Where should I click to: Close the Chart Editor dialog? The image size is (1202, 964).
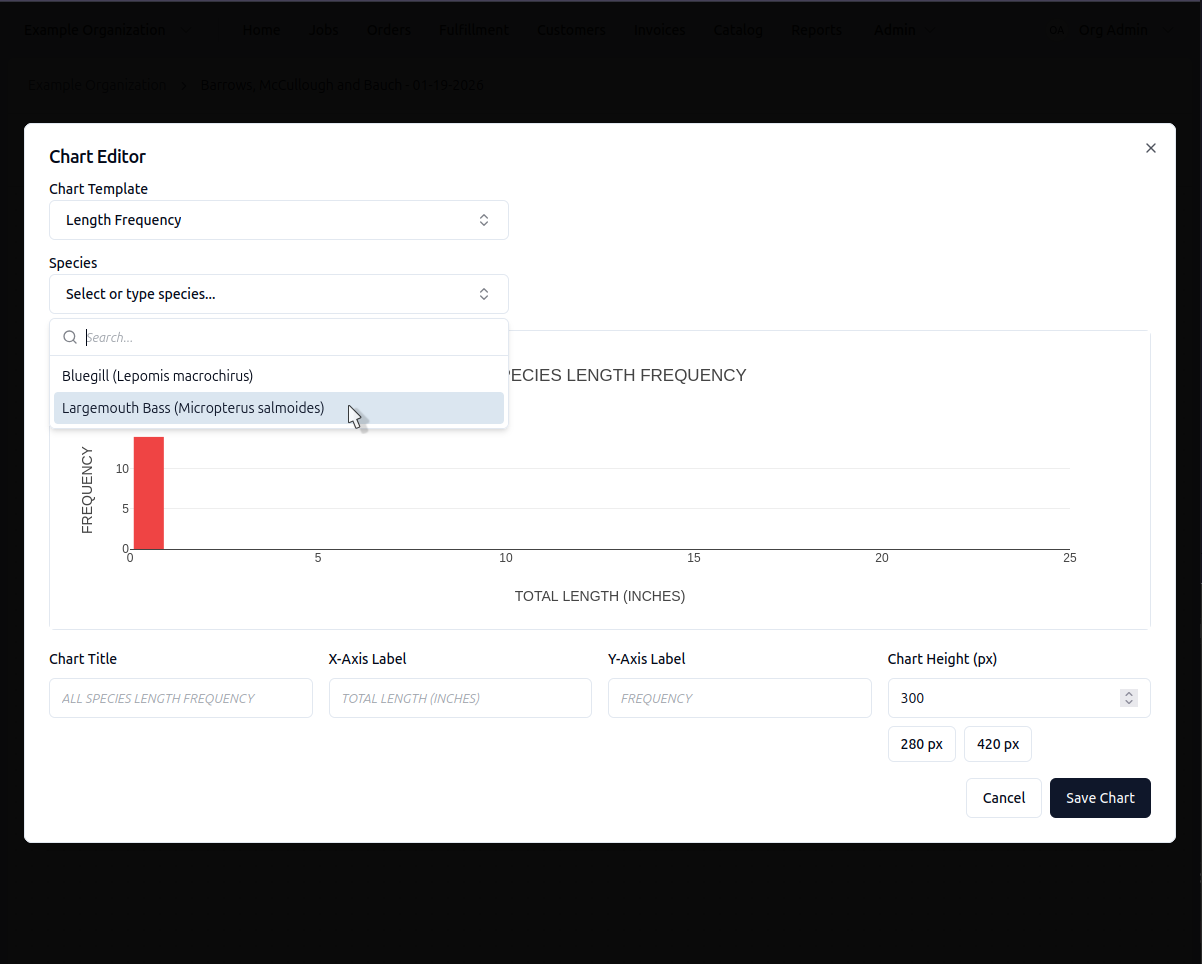tap(1150, 148)
